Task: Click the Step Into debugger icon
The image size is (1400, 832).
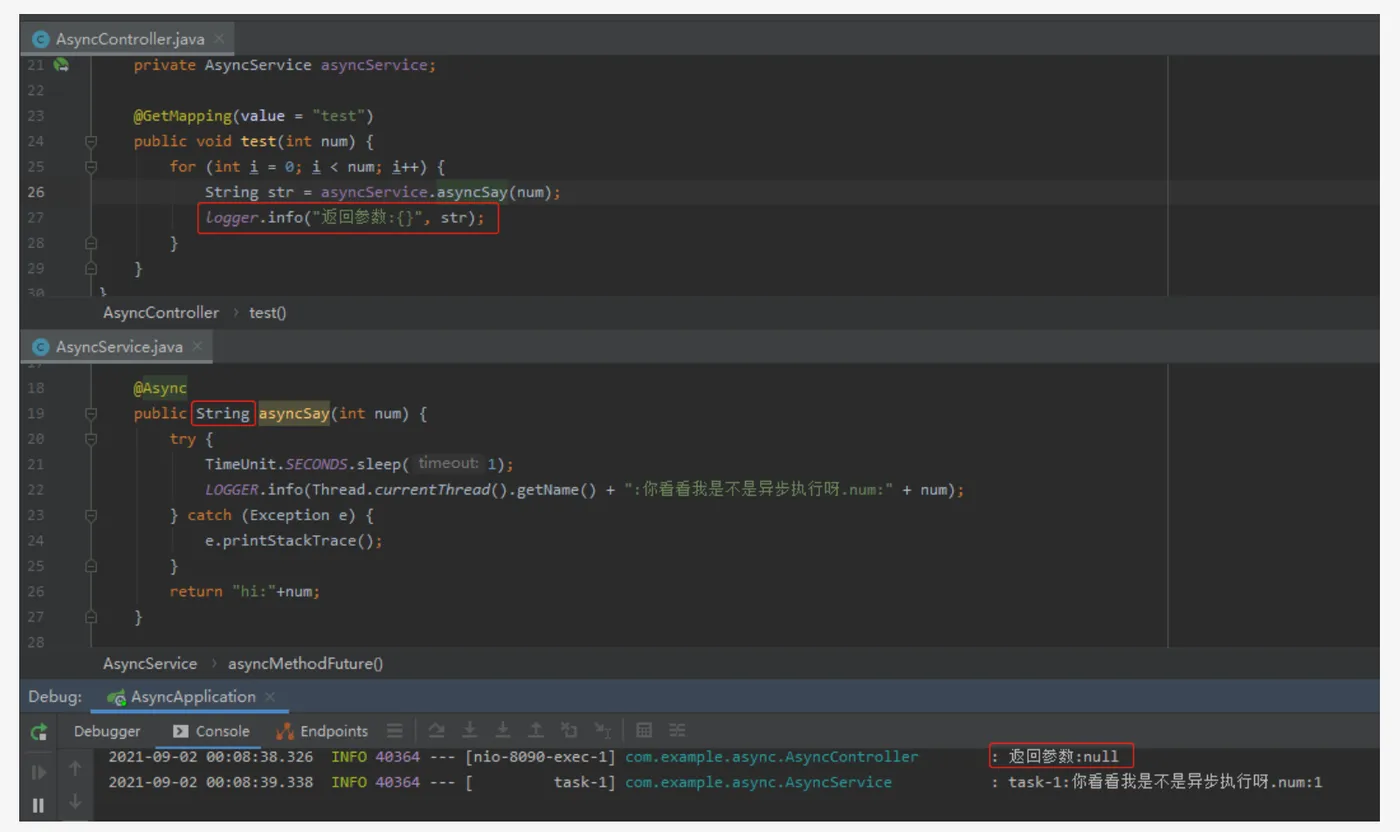Action: (x=469, y=731)
